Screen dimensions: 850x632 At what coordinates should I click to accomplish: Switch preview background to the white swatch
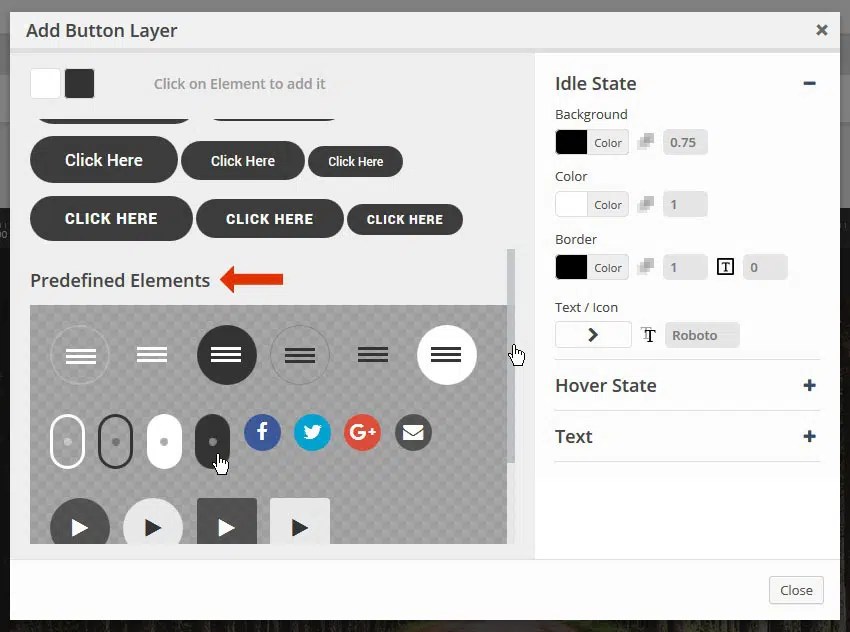tap(44, 85)
